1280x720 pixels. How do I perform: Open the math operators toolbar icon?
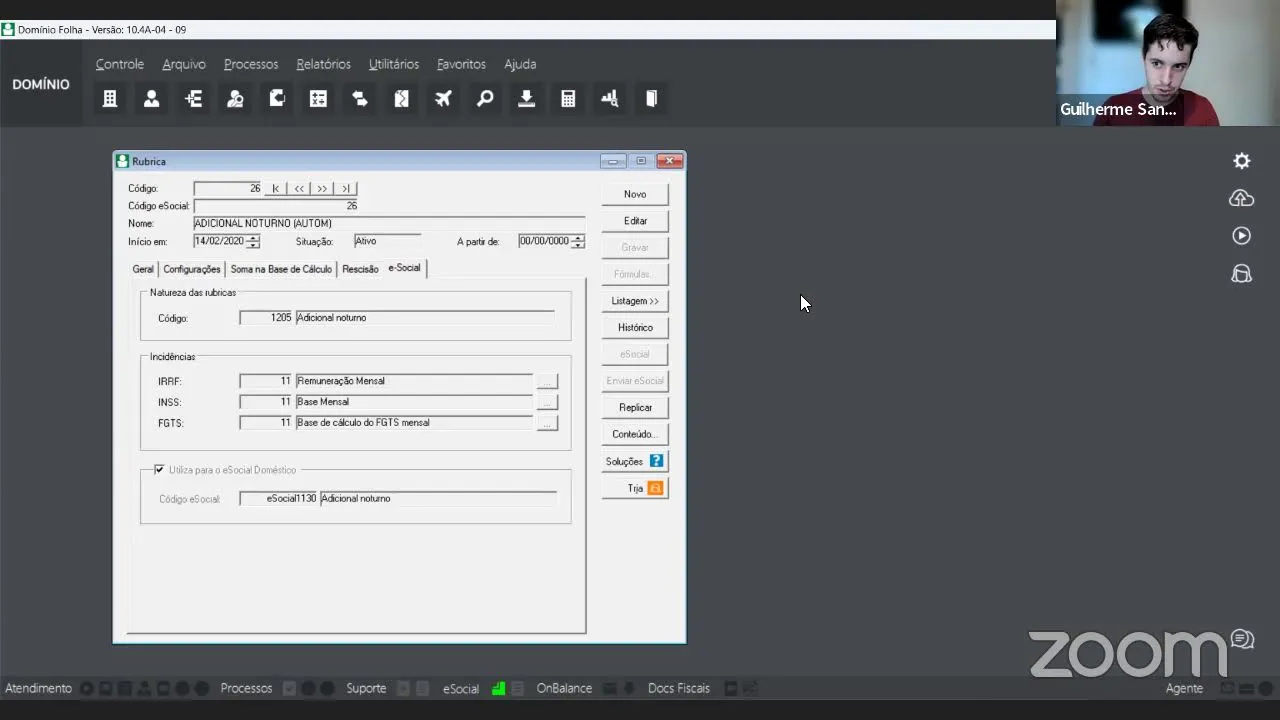318,99
